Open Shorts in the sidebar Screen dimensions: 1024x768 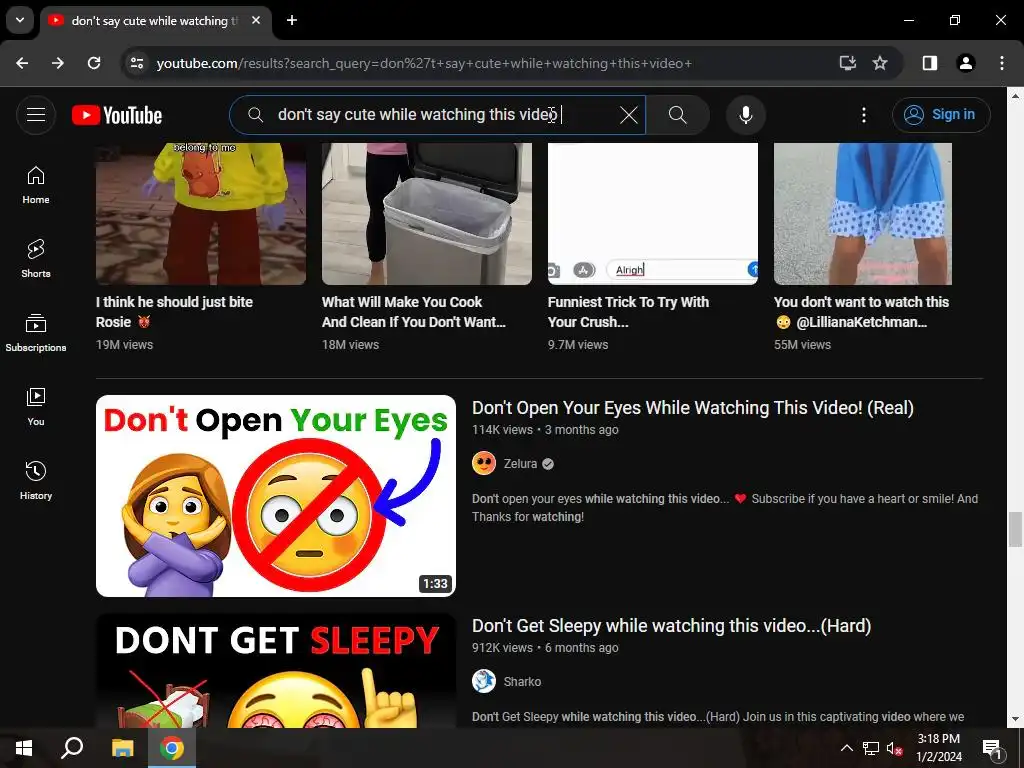(x=36, y=259)
